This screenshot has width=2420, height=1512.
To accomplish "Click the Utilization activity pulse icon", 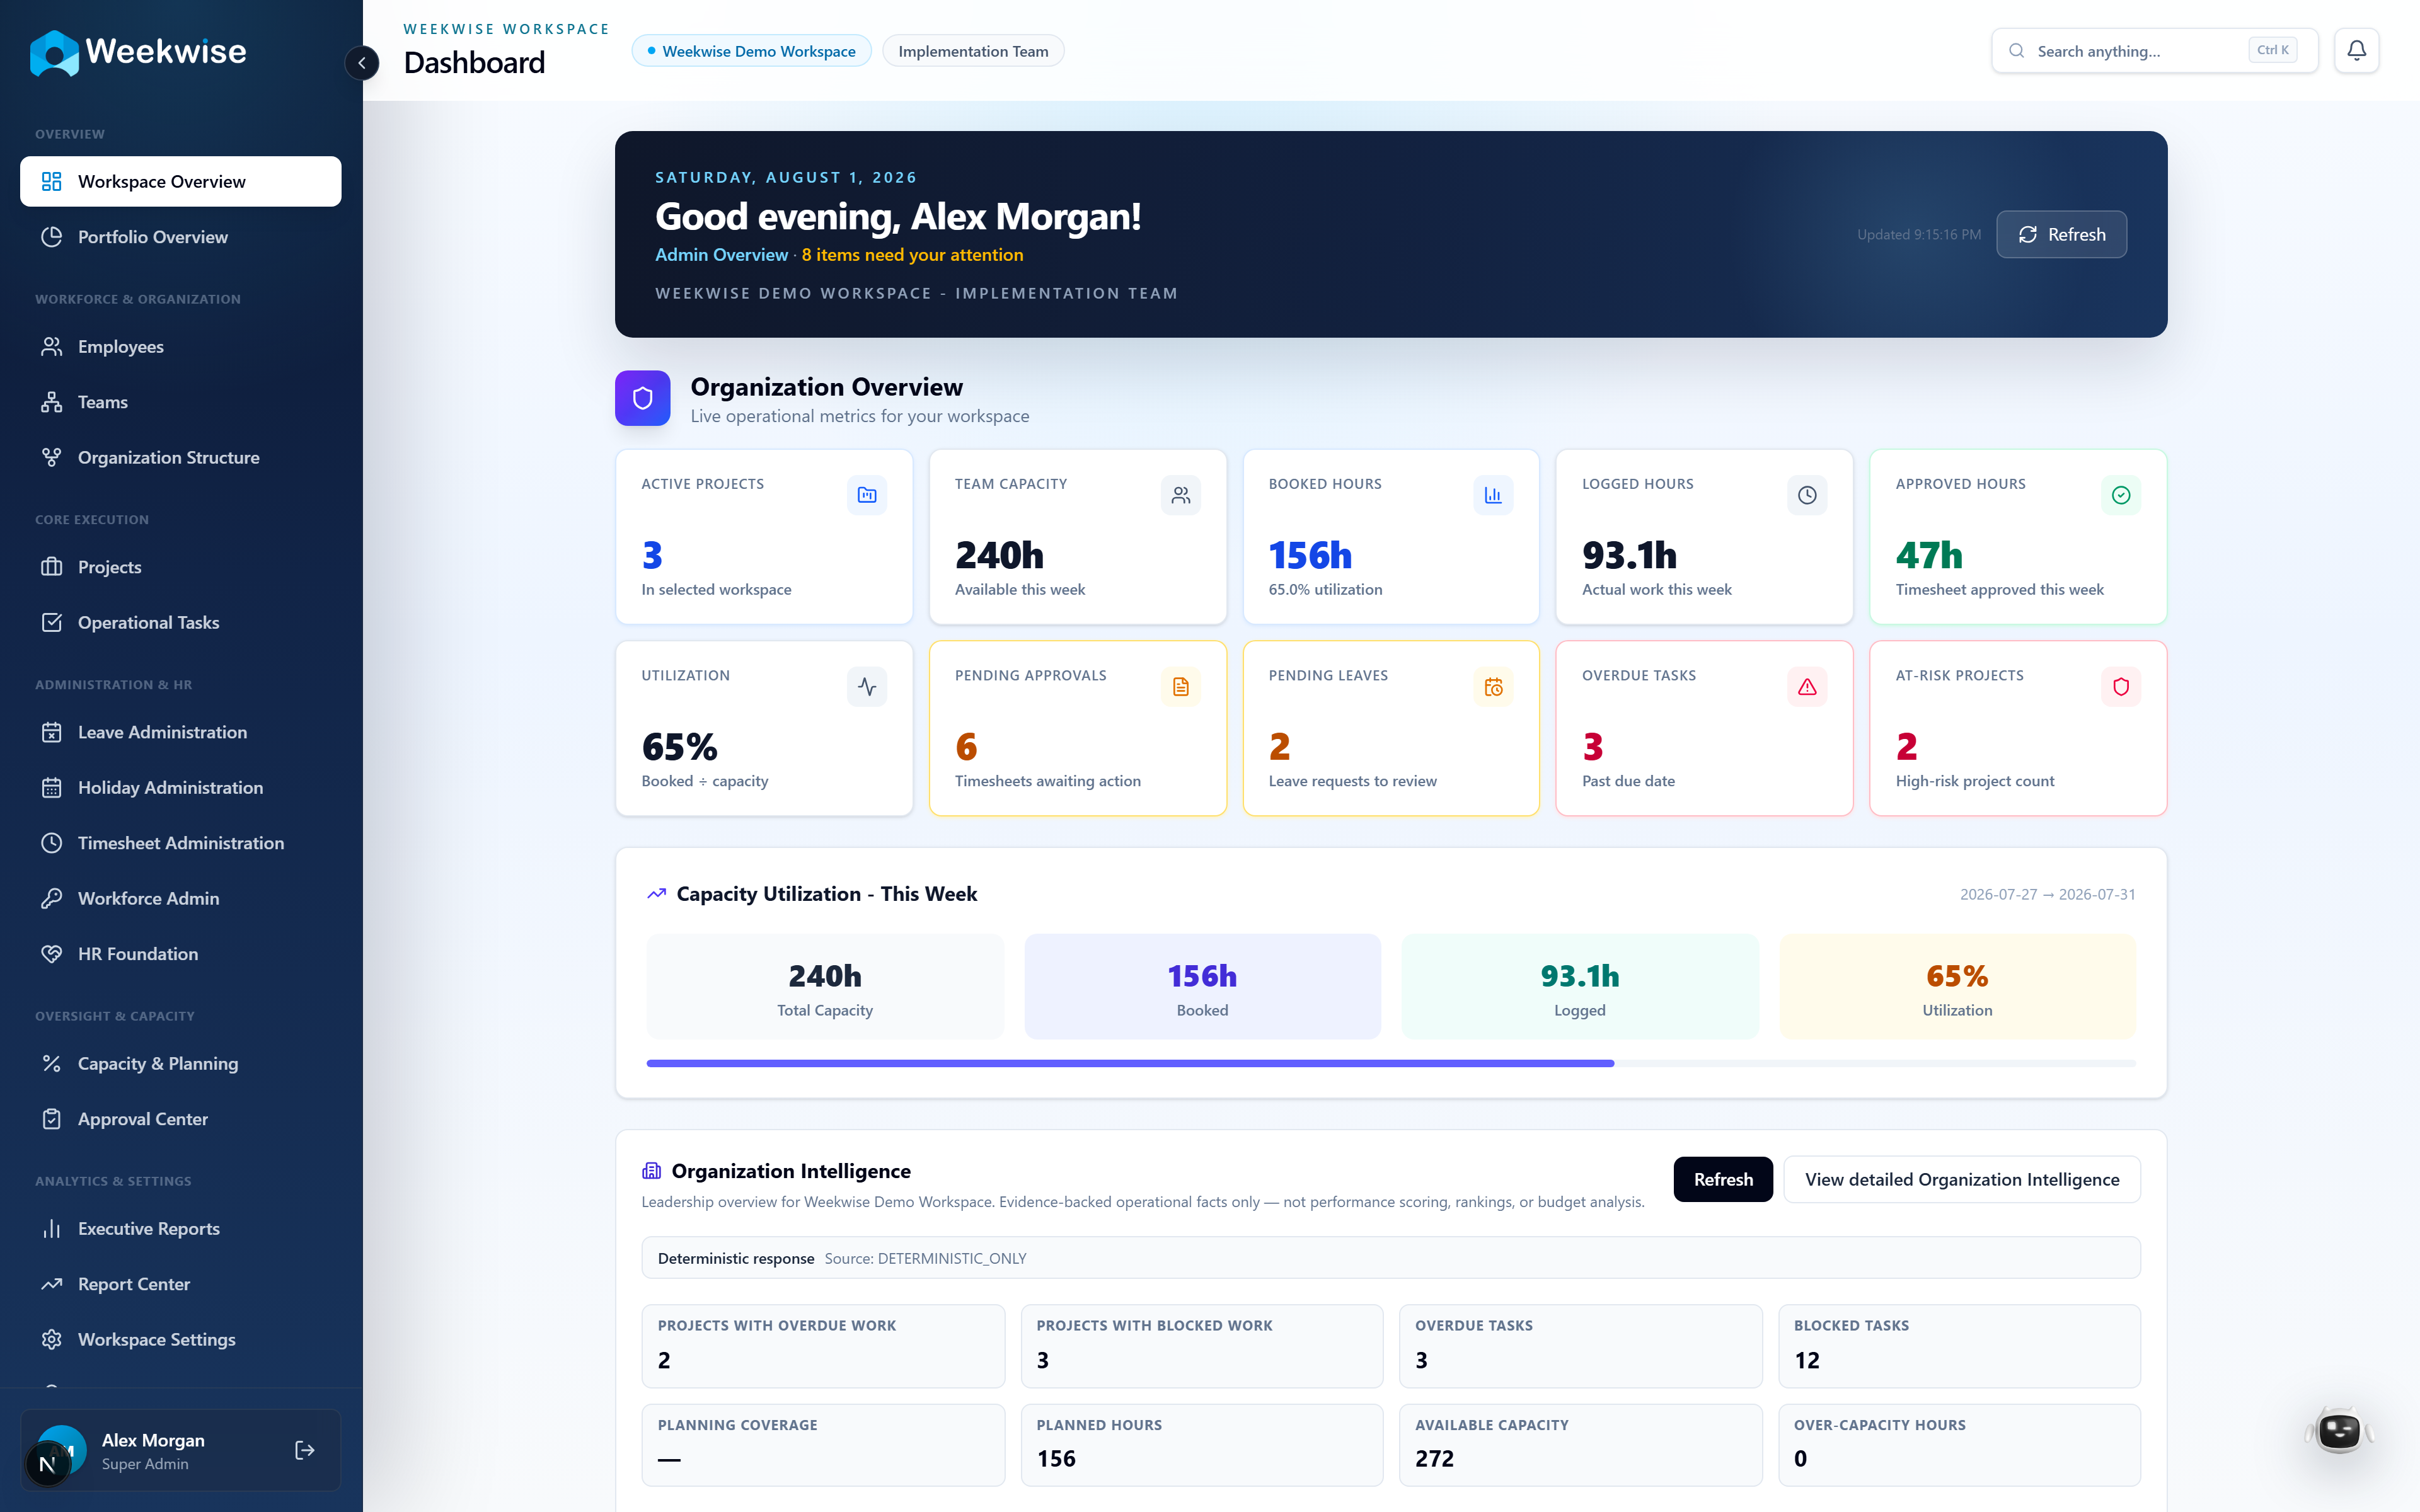I will 866,687.
